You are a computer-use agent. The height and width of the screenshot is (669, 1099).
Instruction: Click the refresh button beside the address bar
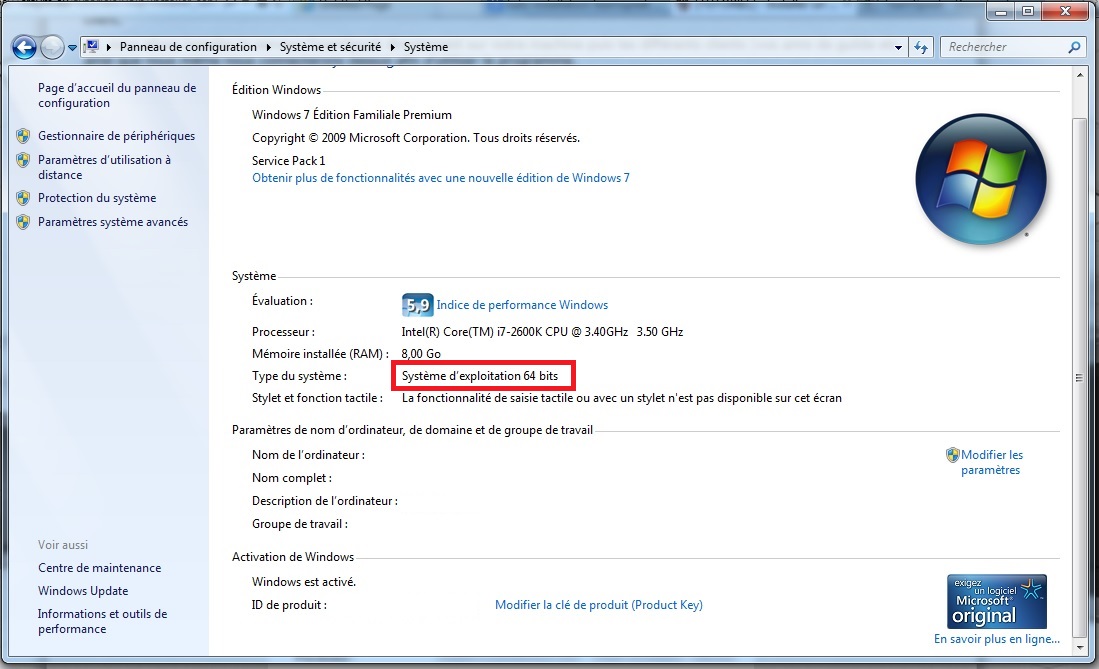(922, 47)
